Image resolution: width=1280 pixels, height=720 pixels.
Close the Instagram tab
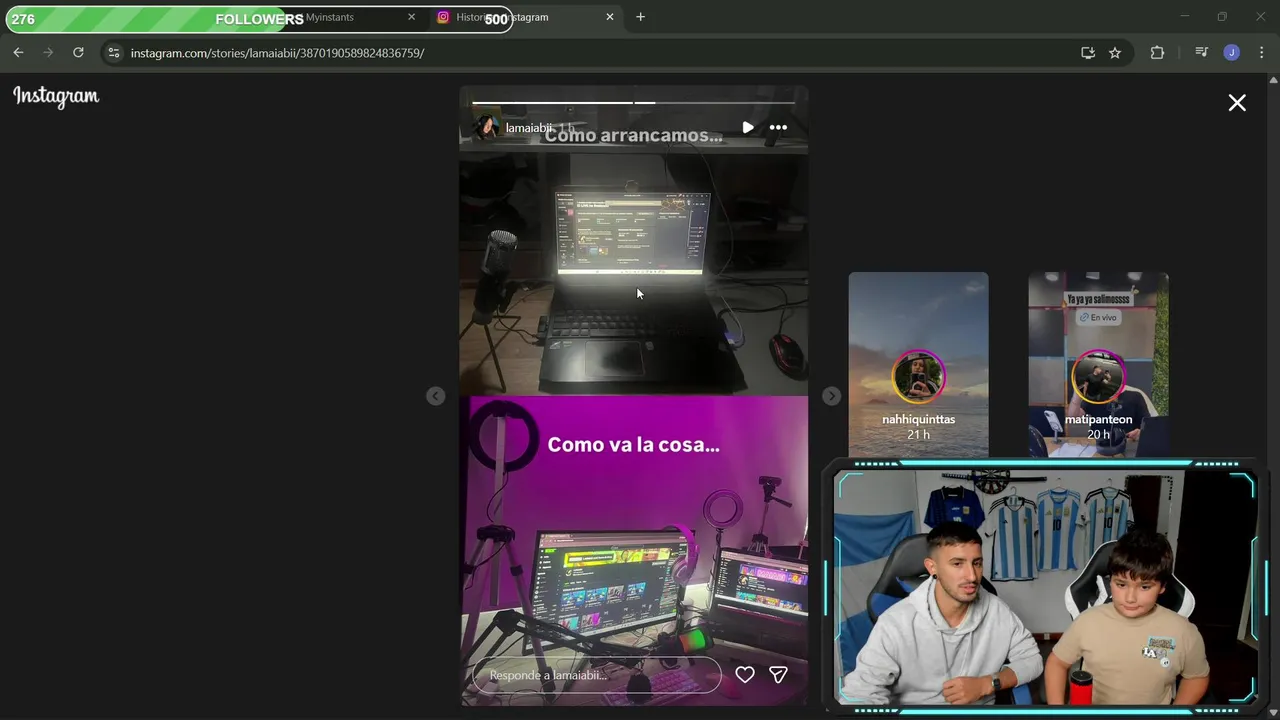(x=610, y=17)
